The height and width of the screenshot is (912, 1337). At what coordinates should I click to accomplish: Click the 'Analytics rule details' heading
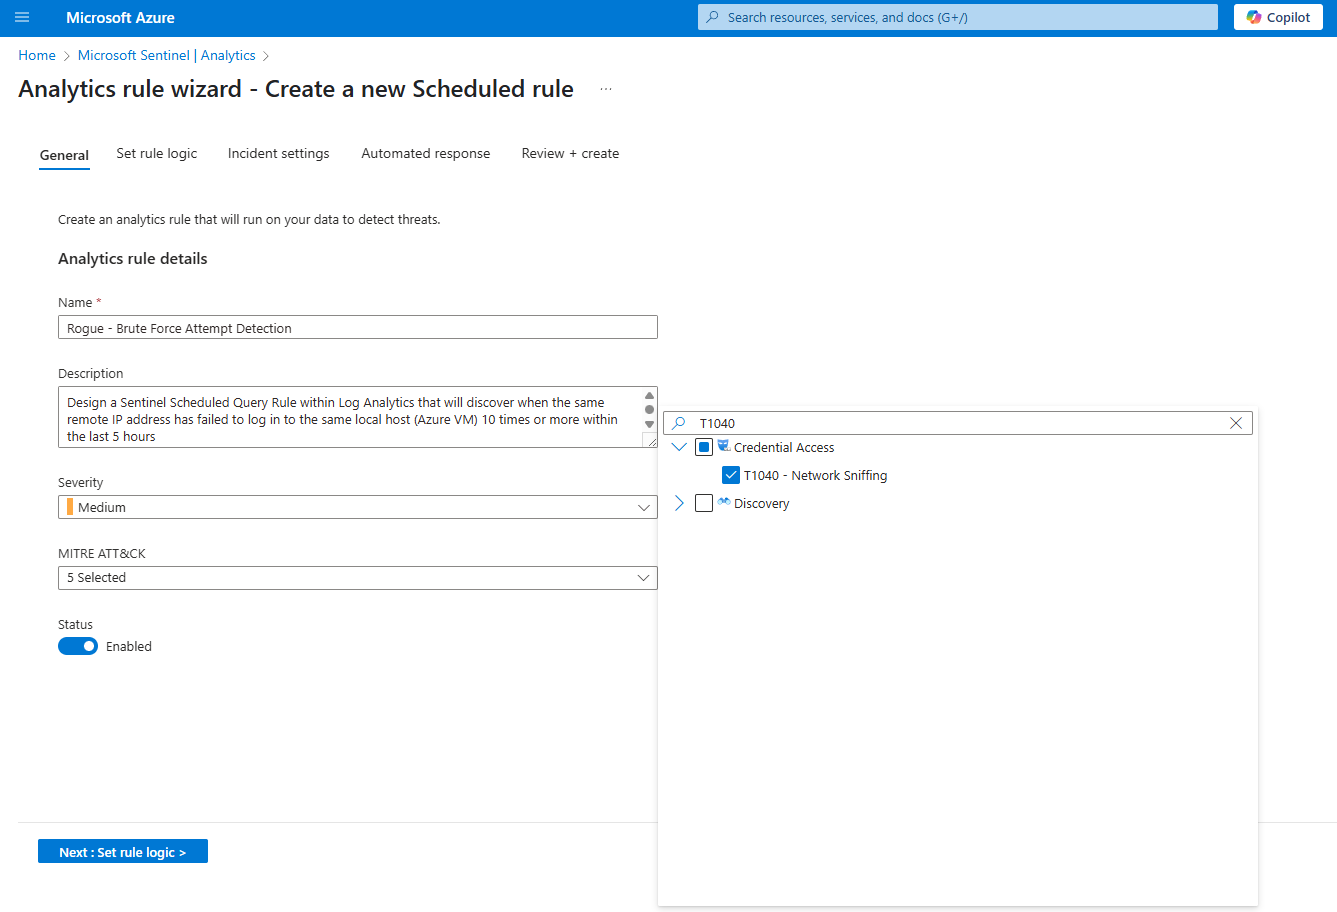coord(133,258)
